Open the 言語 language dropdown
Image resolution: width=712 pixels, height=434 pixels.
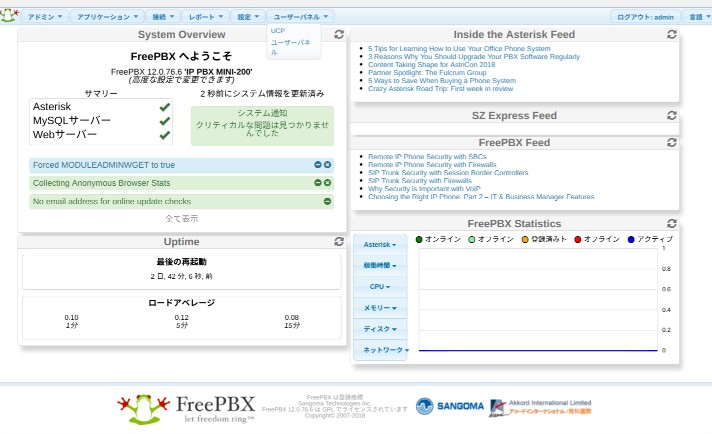[699, 17]
